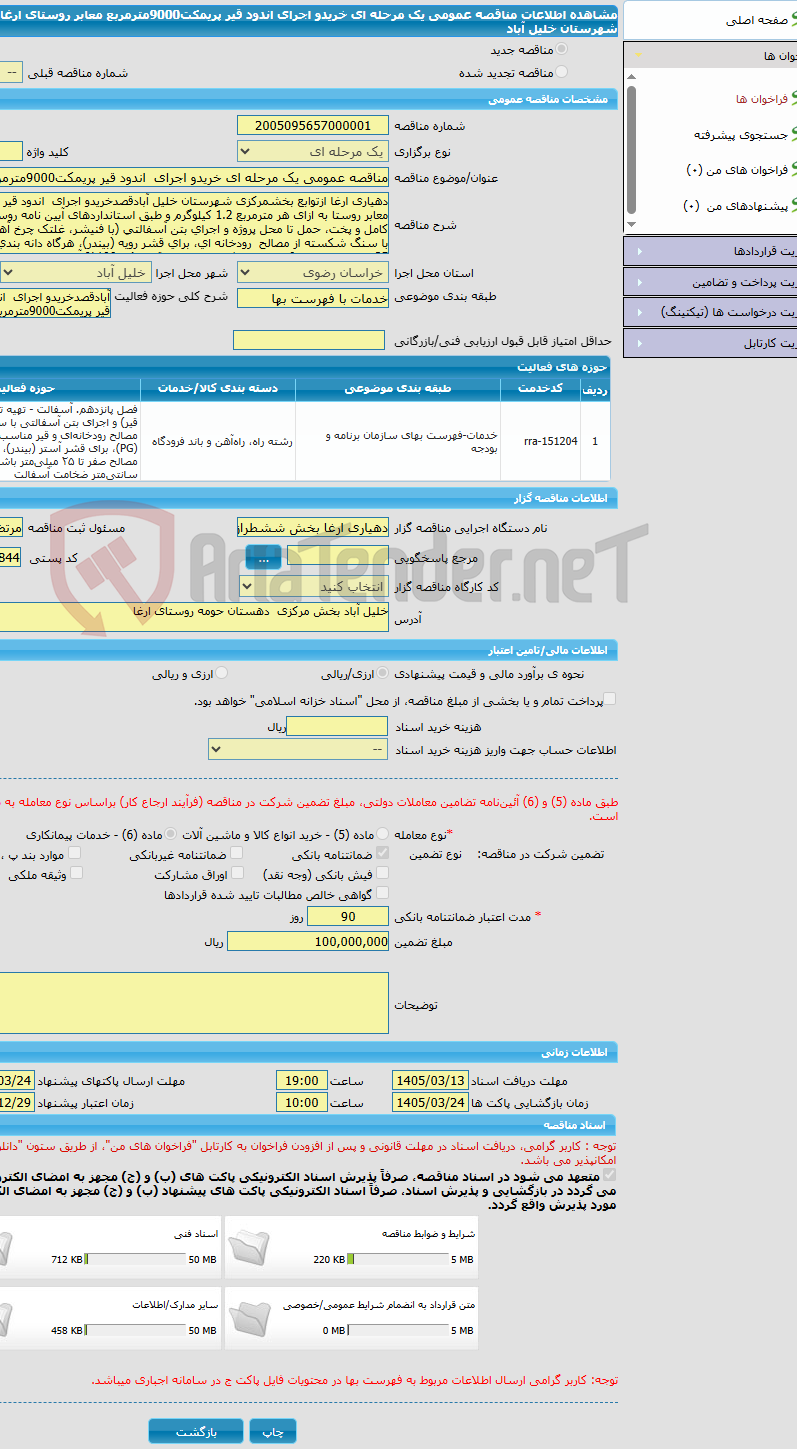The height and width of the screenshot is (1449, 797).
Task: Click the حداقل امتیاز قابل قبول field
Action: click(308, 341)
